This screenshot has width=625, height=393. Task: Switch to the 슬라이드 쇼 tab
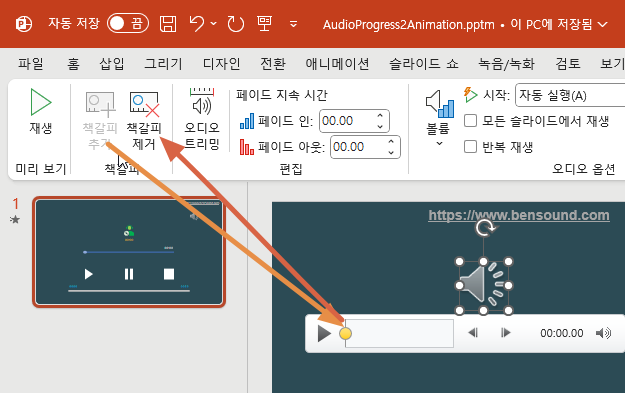click(x=424, y=63)
